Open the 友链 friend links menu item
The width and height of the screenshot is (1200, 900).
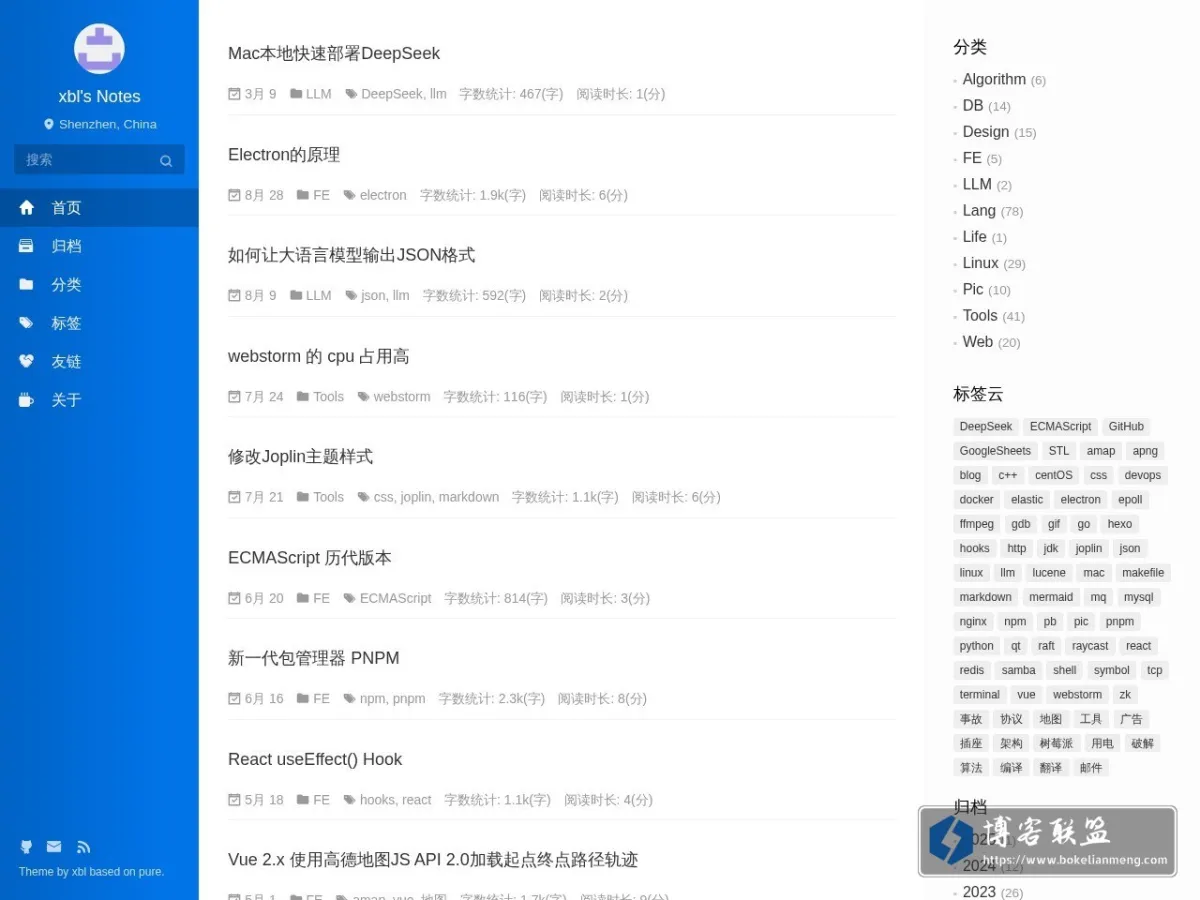[x=99, y=362]
